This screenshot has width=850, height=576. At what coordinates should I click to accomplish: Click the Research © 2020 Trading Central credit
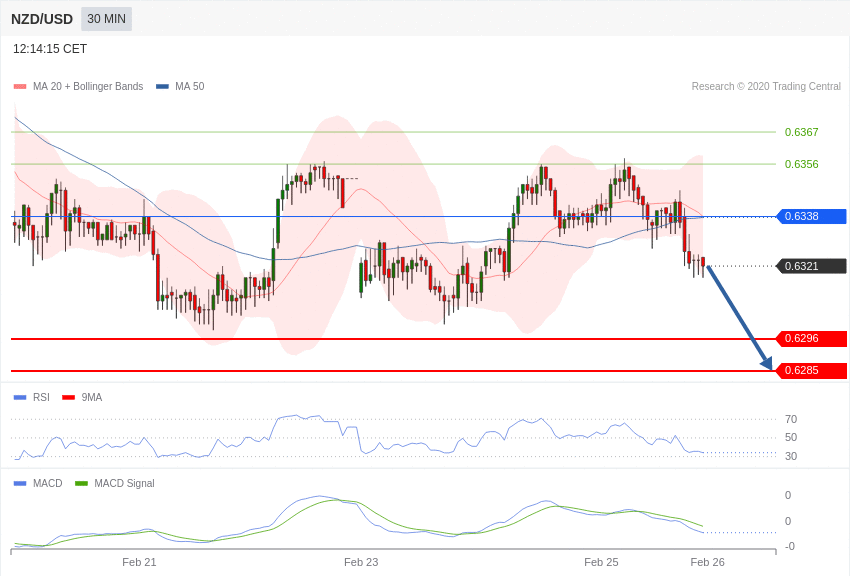766,86
